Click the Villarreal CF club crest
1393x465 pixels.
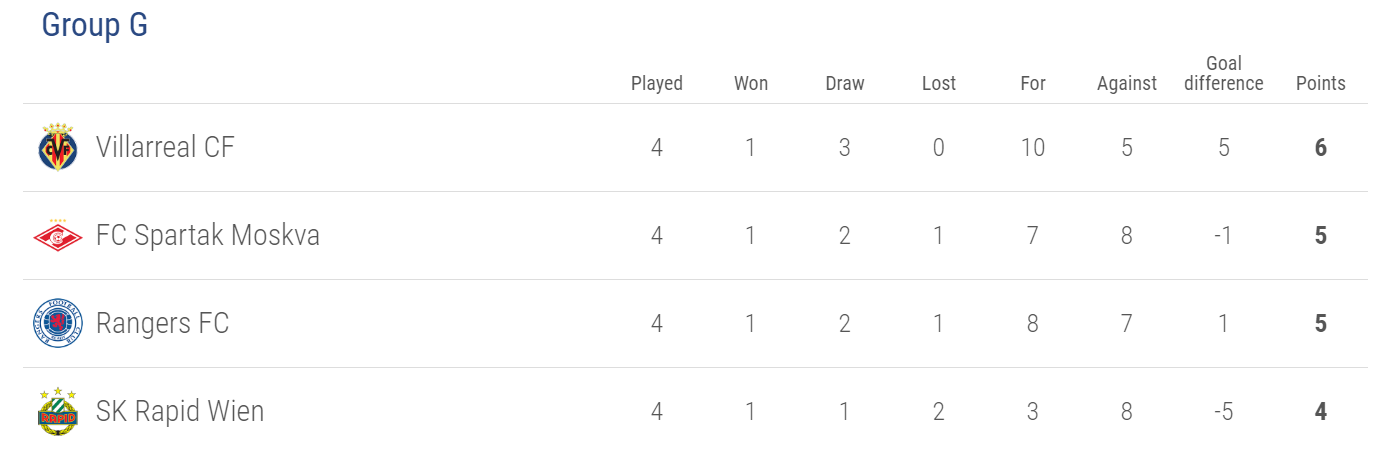click(58, 148)
